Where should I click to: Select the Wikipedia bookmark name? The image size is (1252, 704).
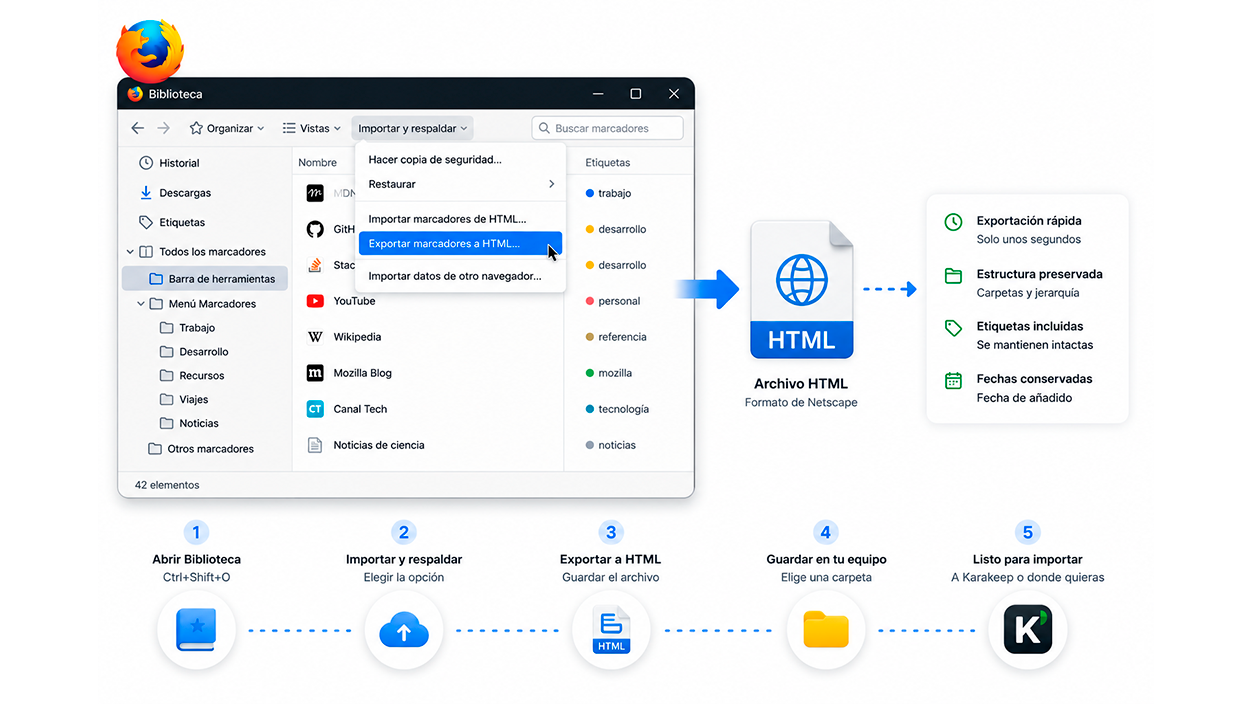(357, 337)
